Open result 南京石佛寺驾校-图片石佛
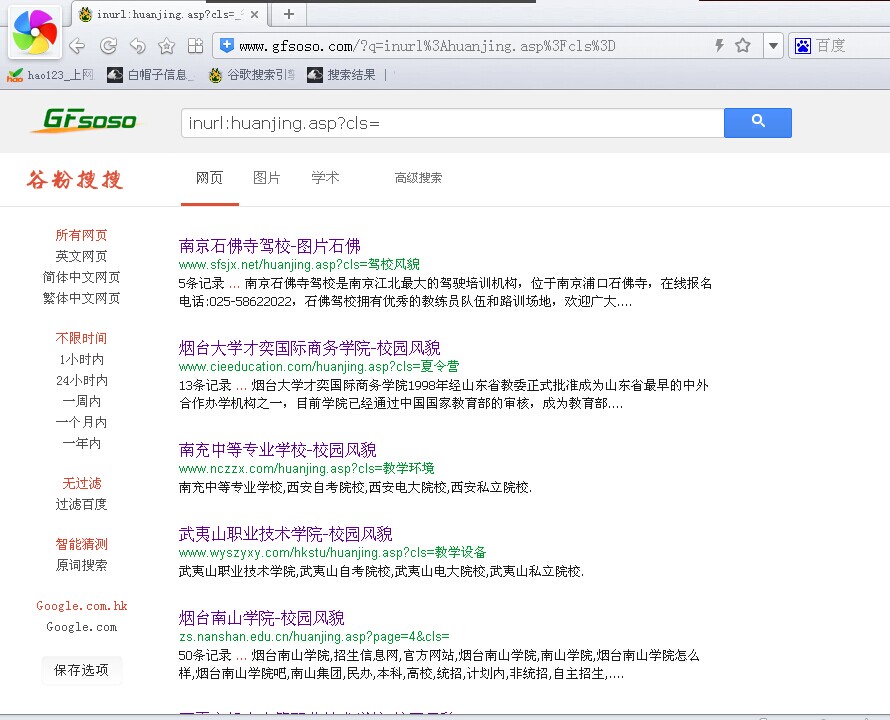 click(269, 246)
